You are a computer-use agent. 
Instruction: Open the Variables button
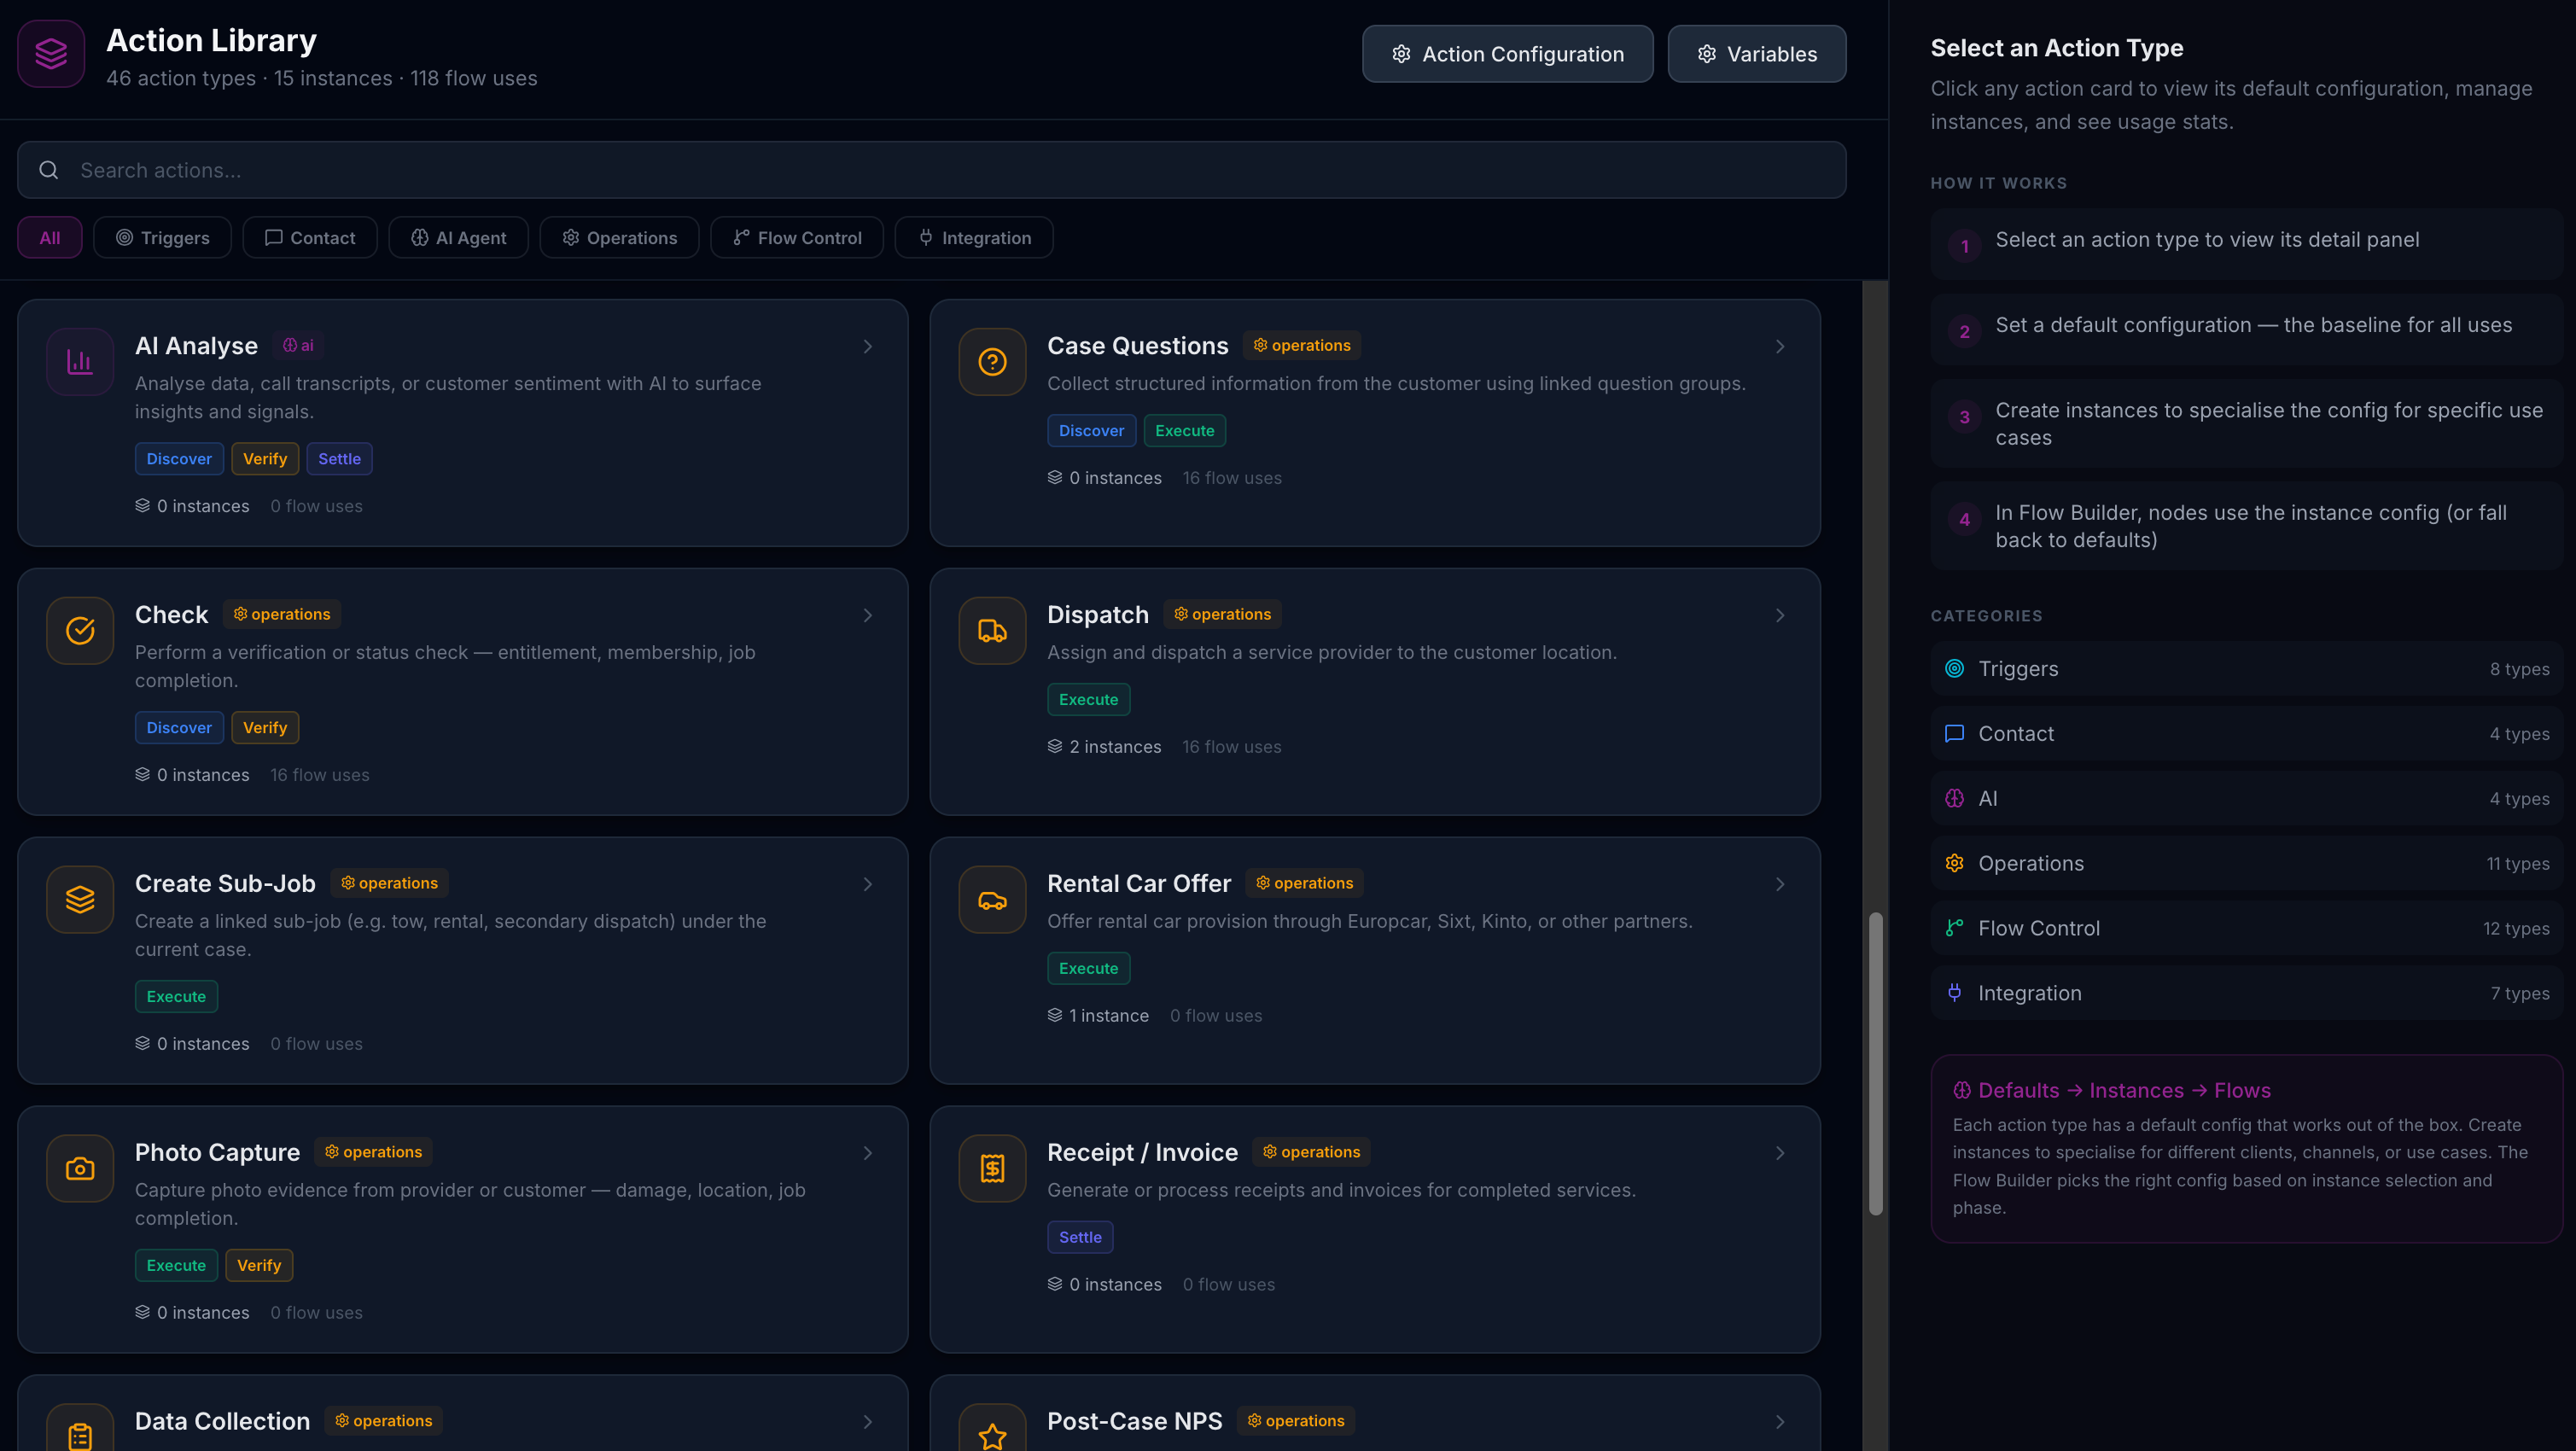point(1757,54)
